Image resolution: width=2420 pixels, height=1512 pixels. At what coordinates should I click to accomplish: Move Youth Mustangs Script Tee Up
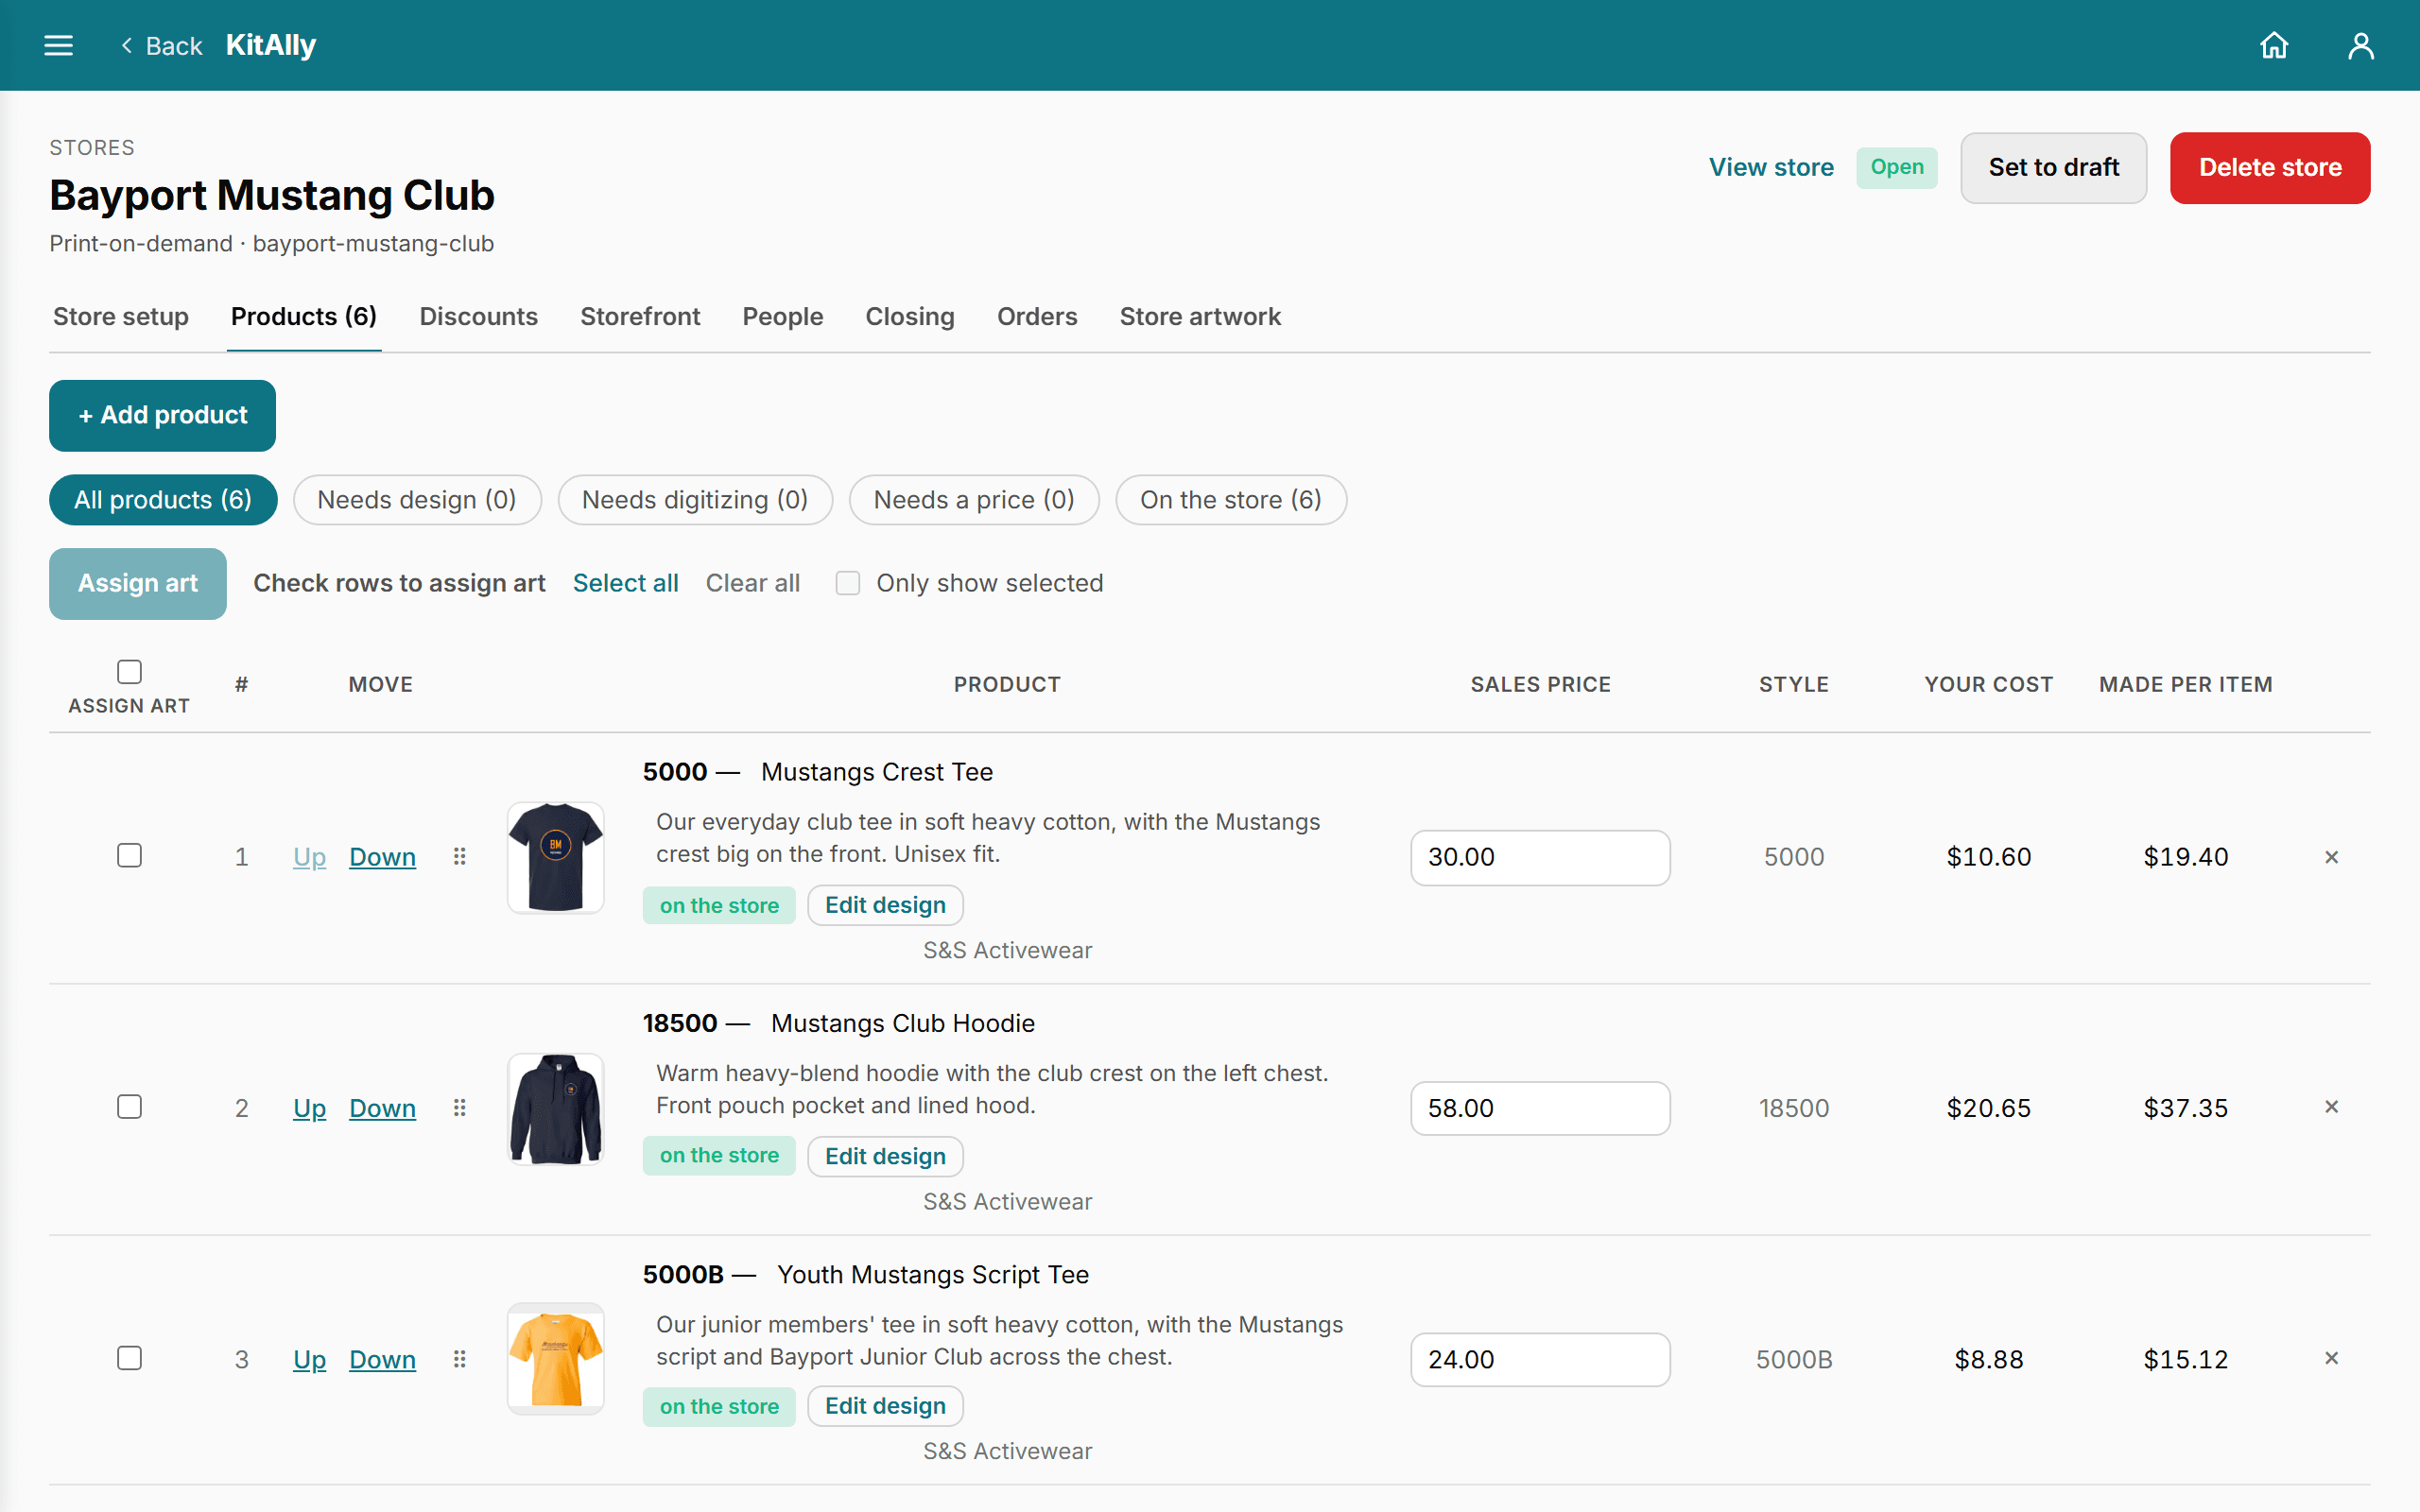pos(309,1358)
